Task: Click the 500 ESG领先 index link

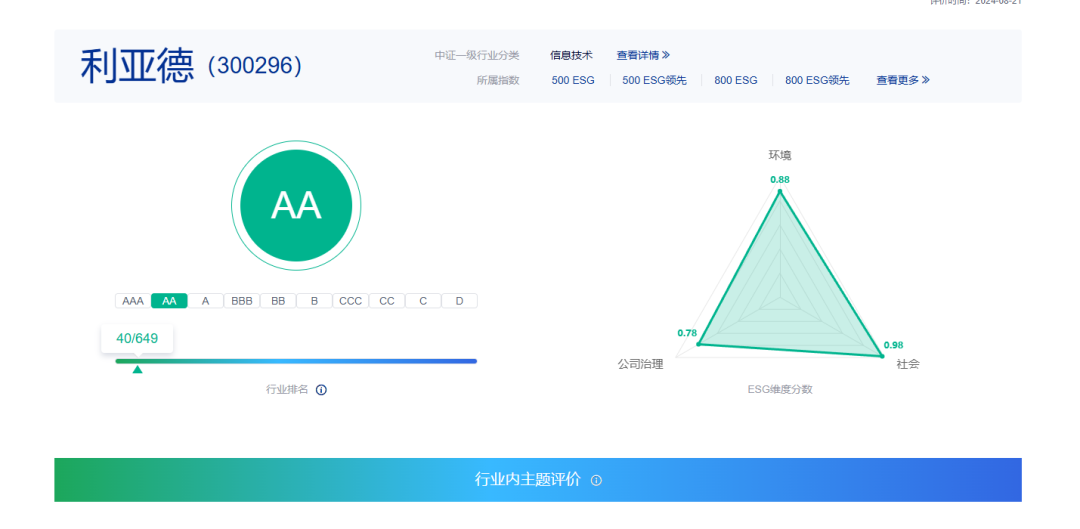Action: [x=654, y=80]
